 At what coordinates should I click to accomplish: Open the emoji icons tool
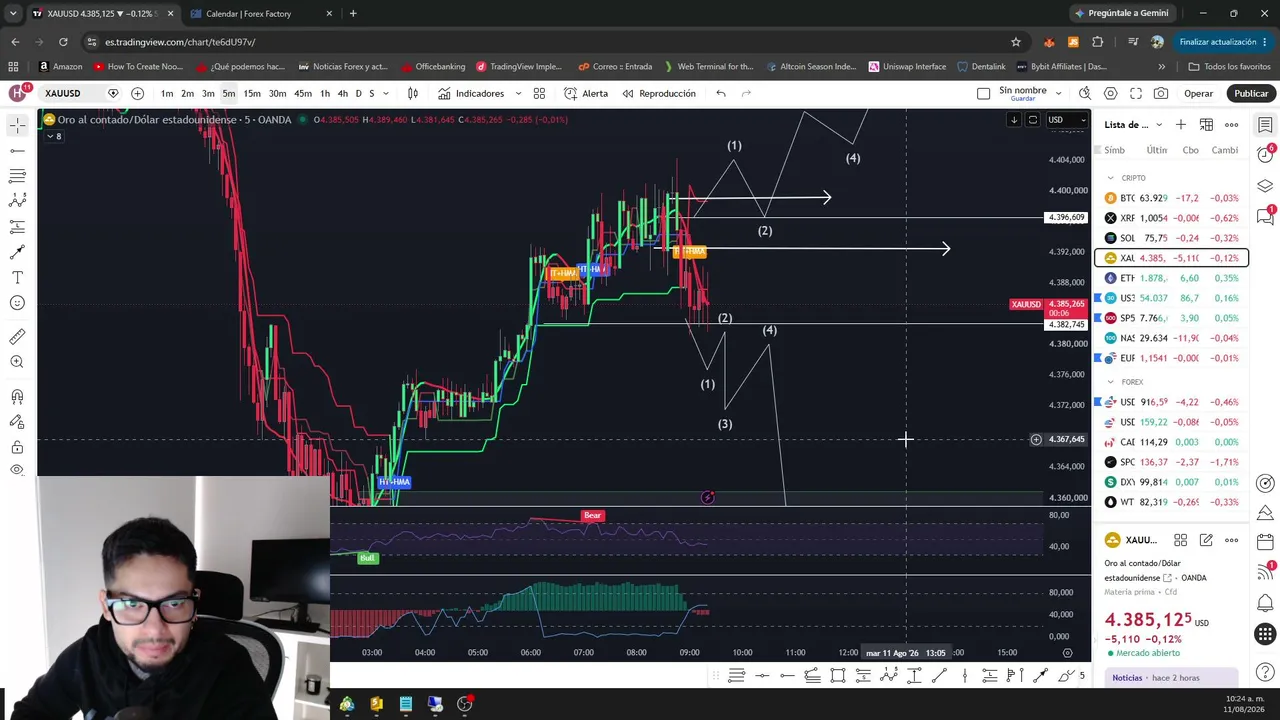[x=17, y=303]
